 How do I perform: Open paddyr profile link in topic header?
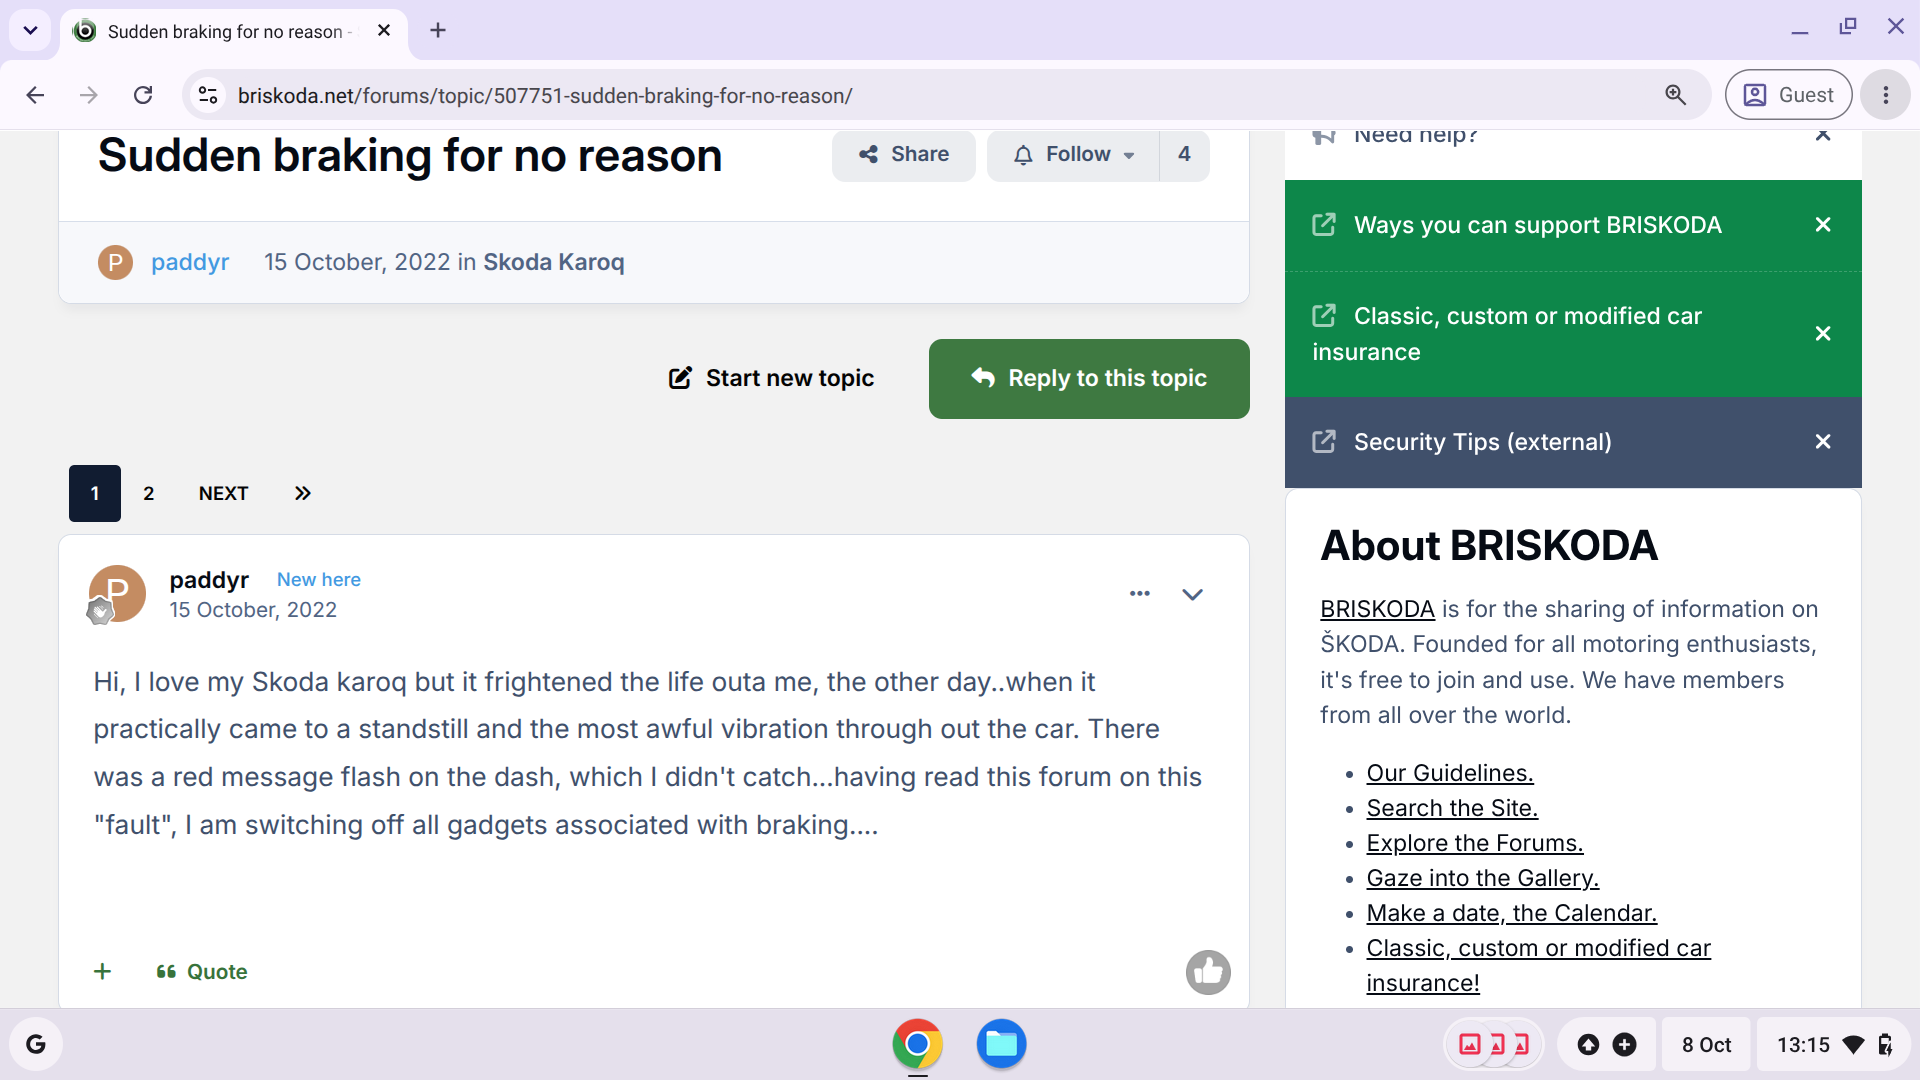point(190,262)
